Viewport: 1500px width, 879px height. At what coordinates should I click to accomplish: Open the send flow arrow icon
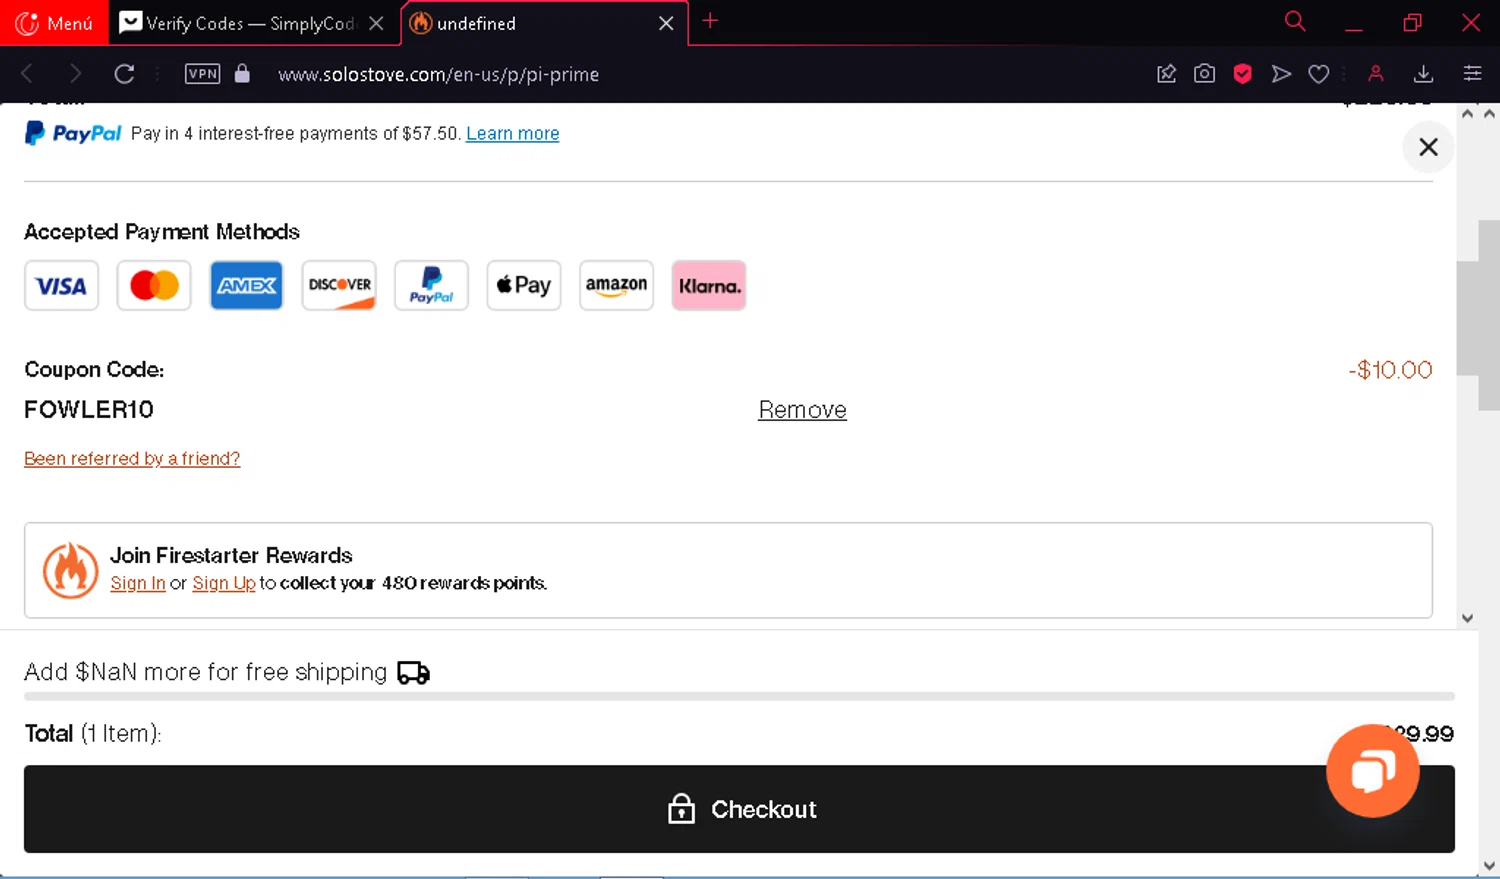1281,74
